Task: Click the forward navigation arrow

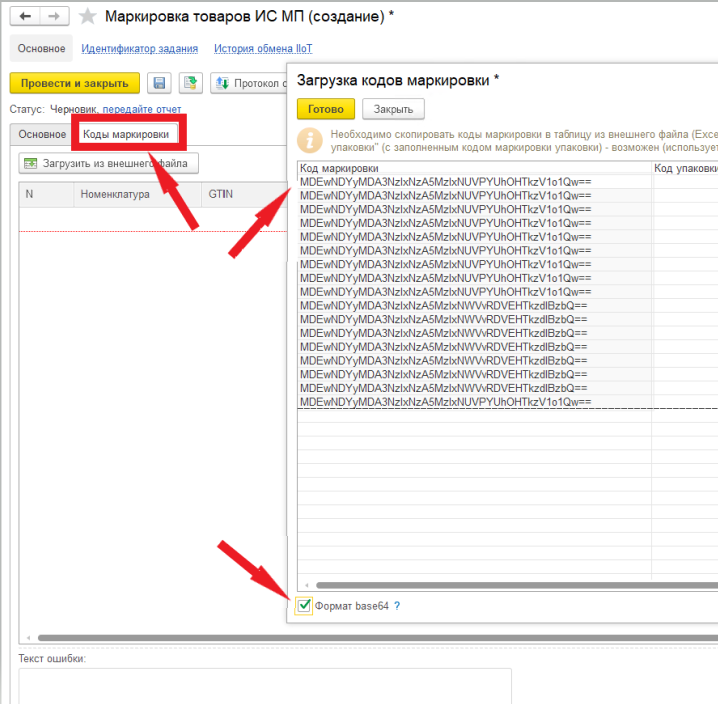Action: 54,16
